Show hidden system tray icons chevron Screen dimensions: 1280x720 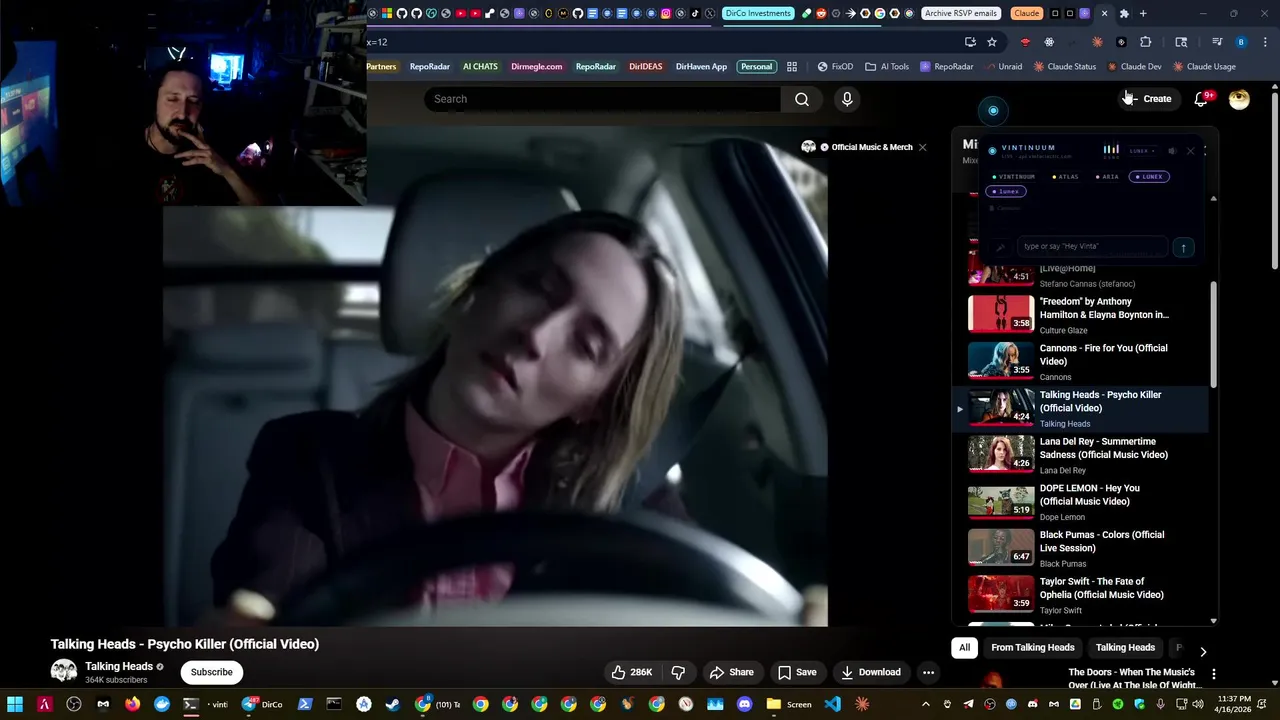click(x=925, y=704)
